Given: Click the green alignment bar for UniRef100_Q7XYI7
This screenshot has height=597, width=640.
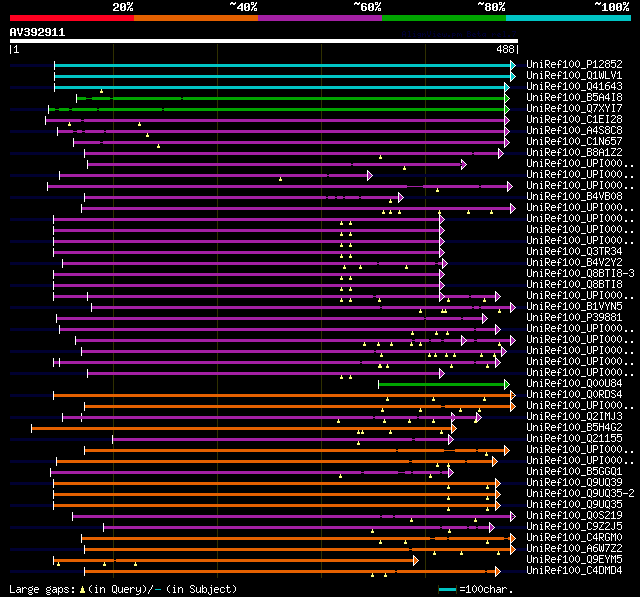Looking at the screenshot, I should coord(277,109).
